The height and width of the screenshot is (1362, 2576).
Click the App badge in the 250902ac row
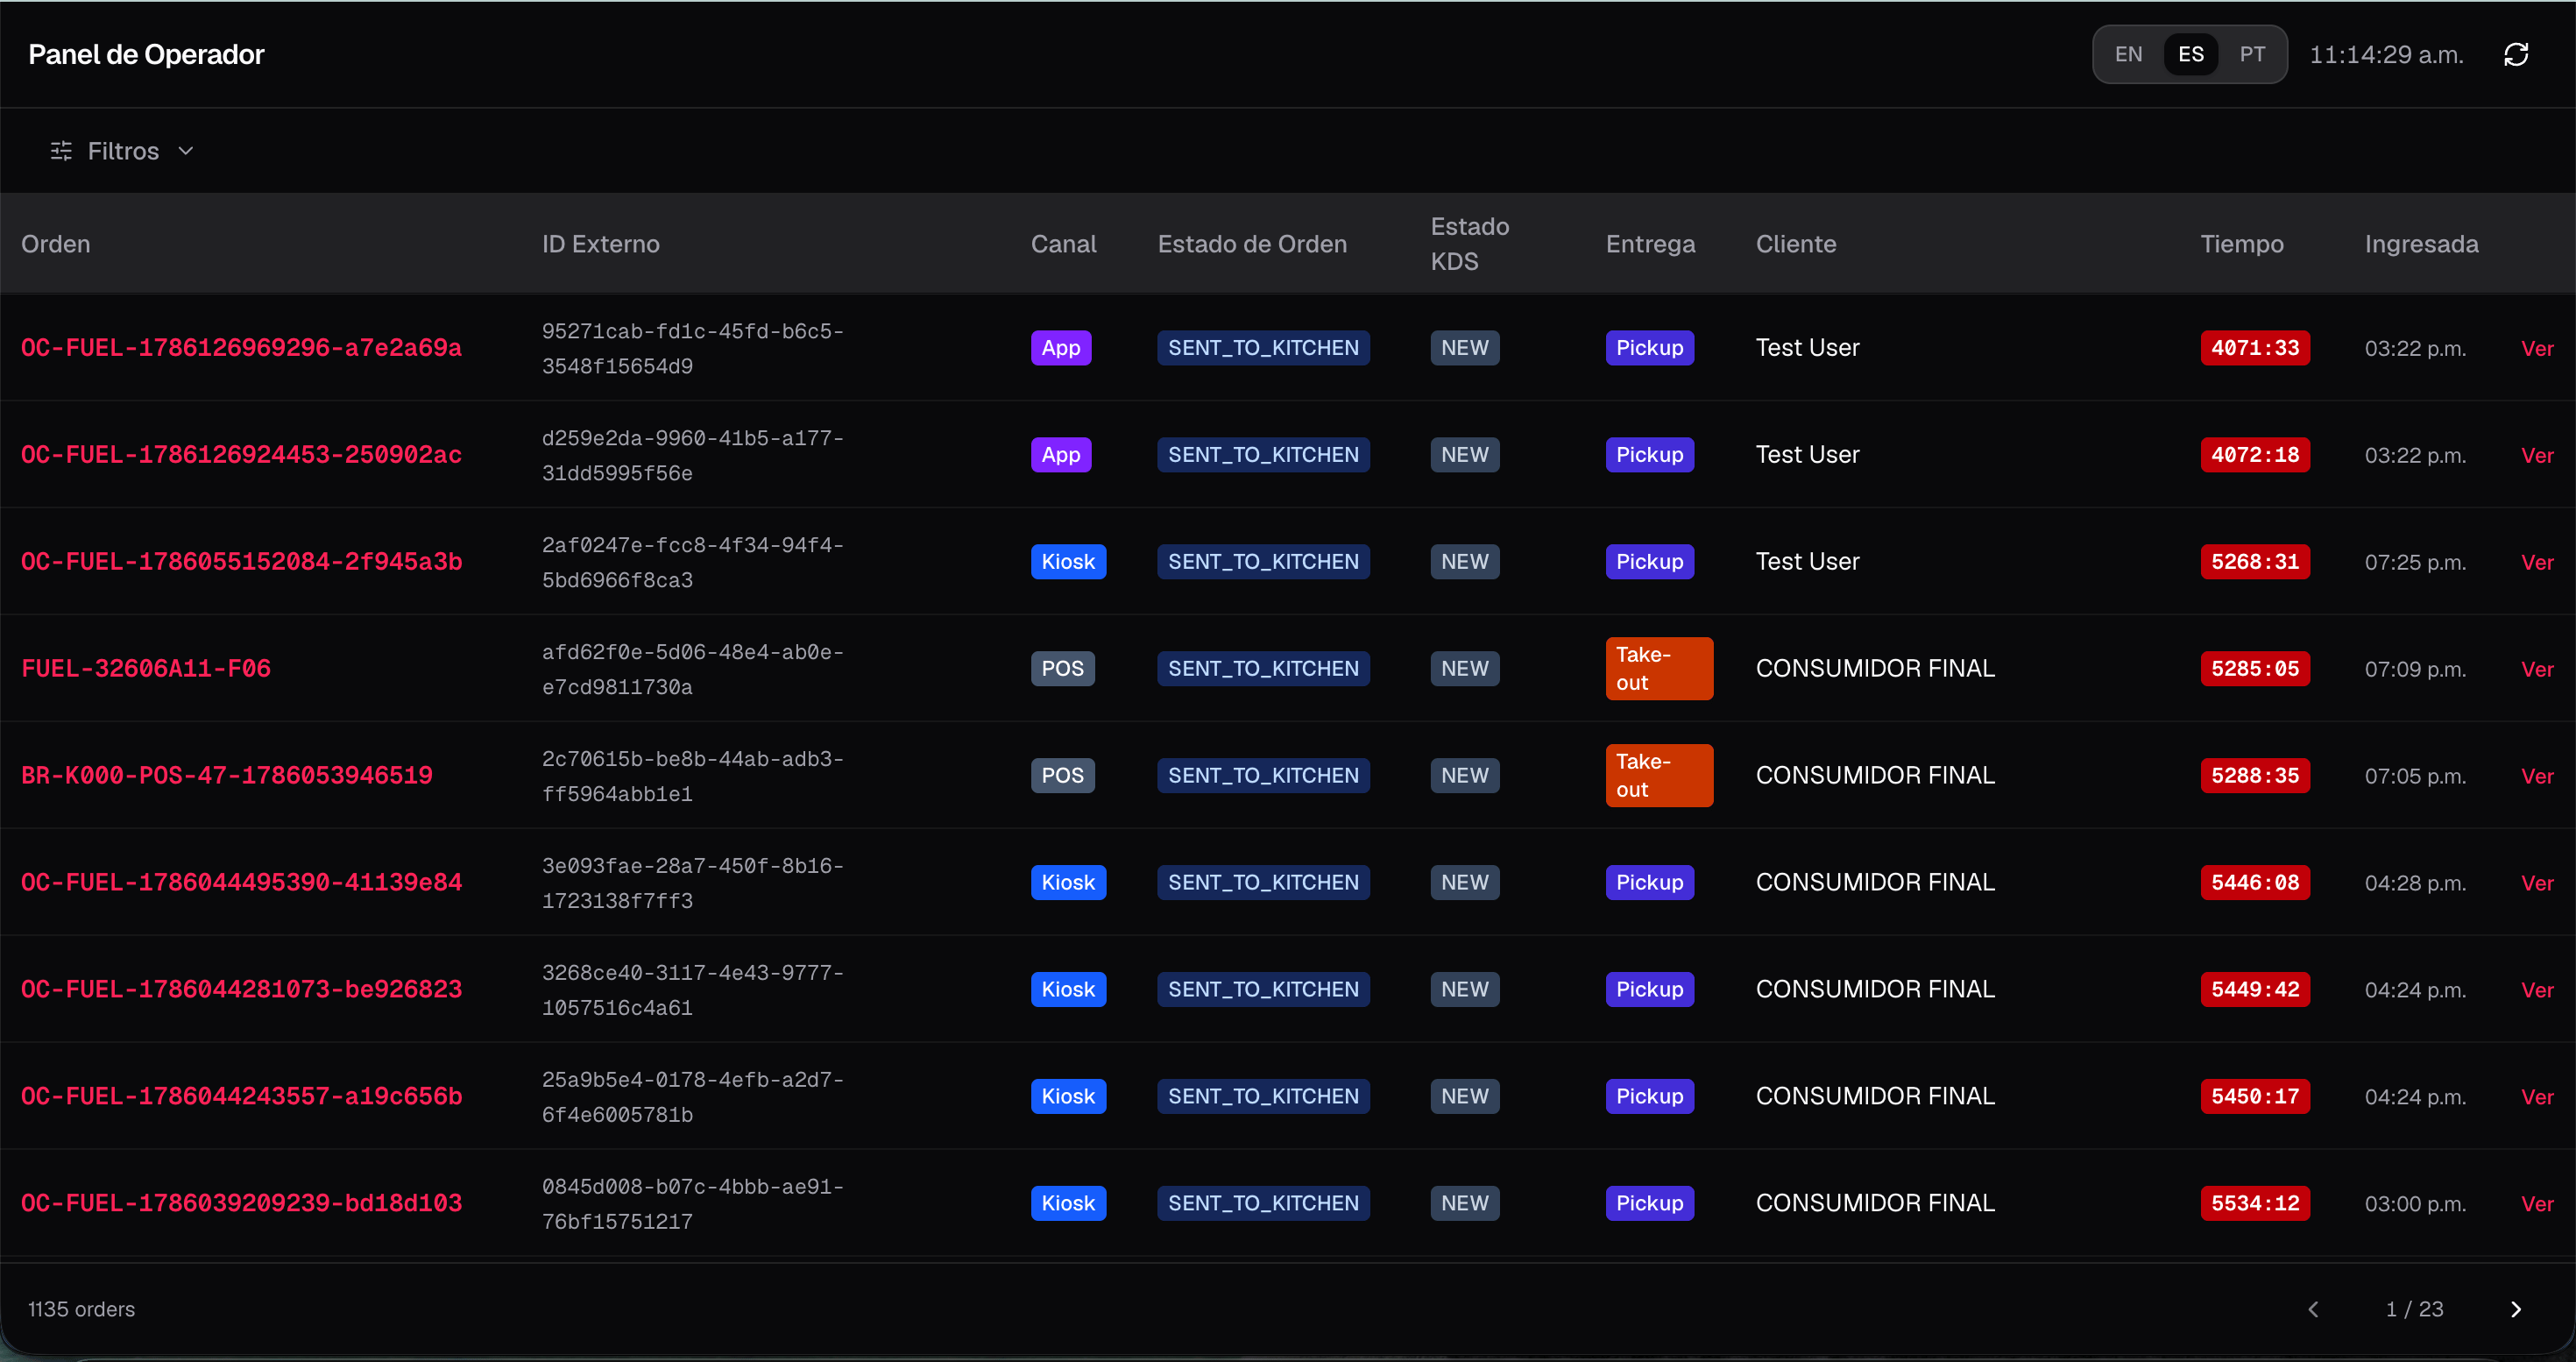click(1061, 455)
